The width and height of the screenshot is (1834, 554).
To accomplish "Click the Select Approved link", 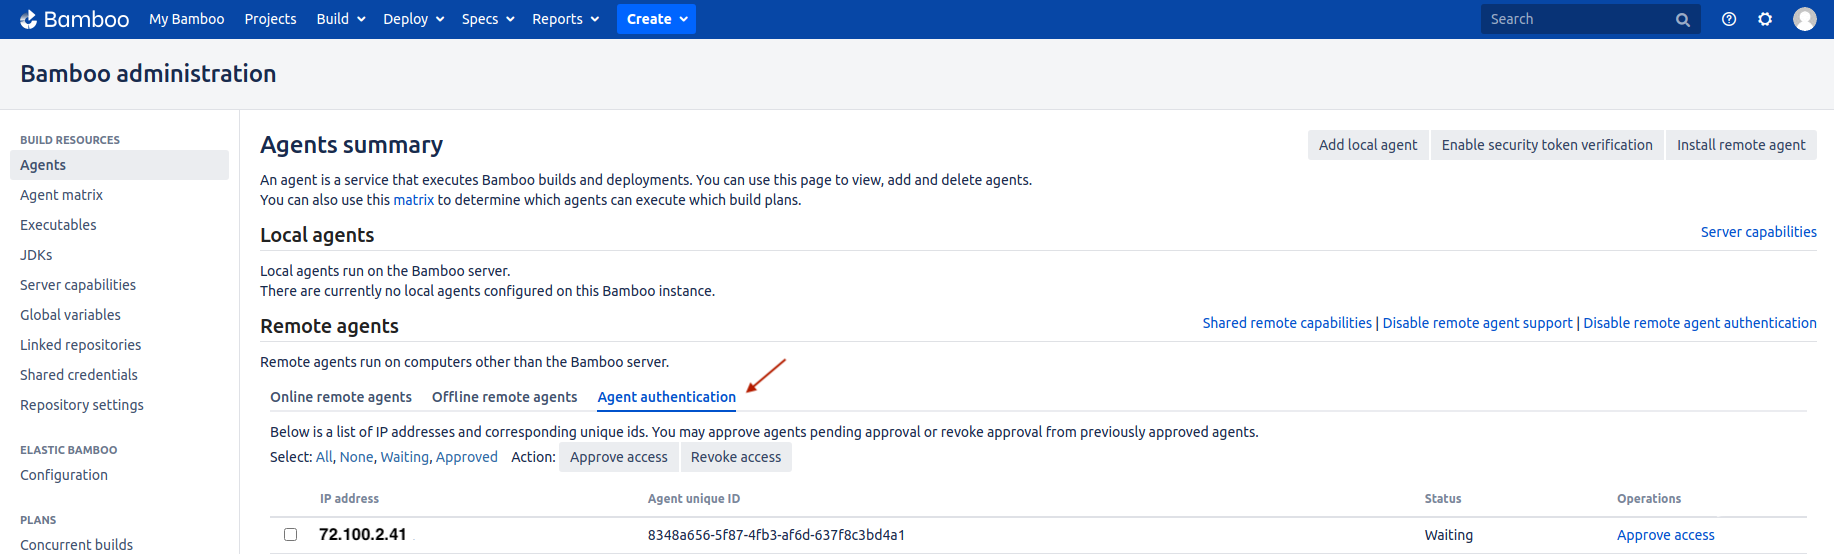I will click(467, 457).
